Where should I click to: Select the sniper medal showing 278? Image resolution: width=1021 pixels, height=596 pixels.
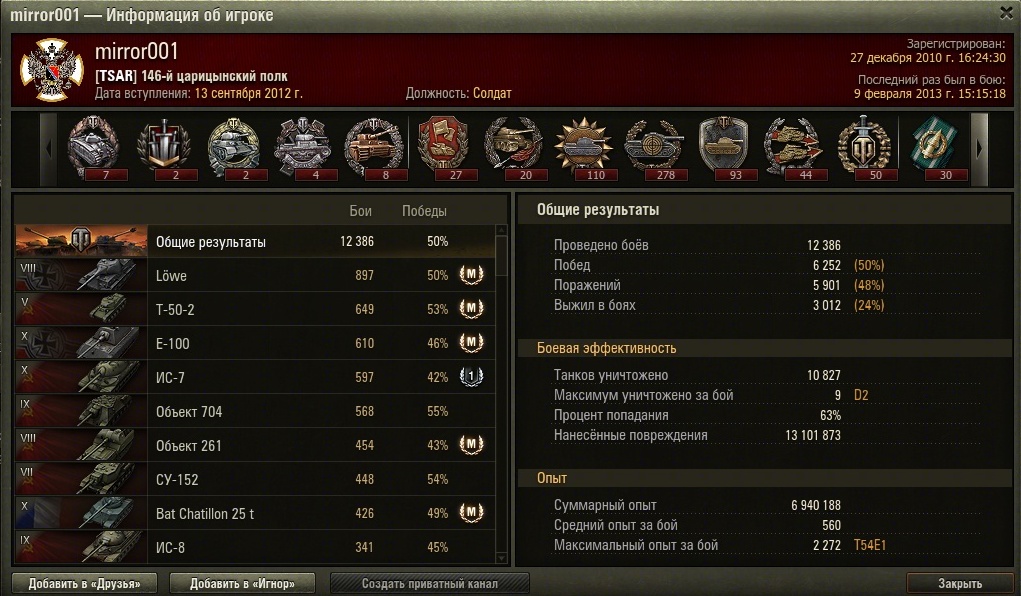pyautogui.click(x=654, y=148)
